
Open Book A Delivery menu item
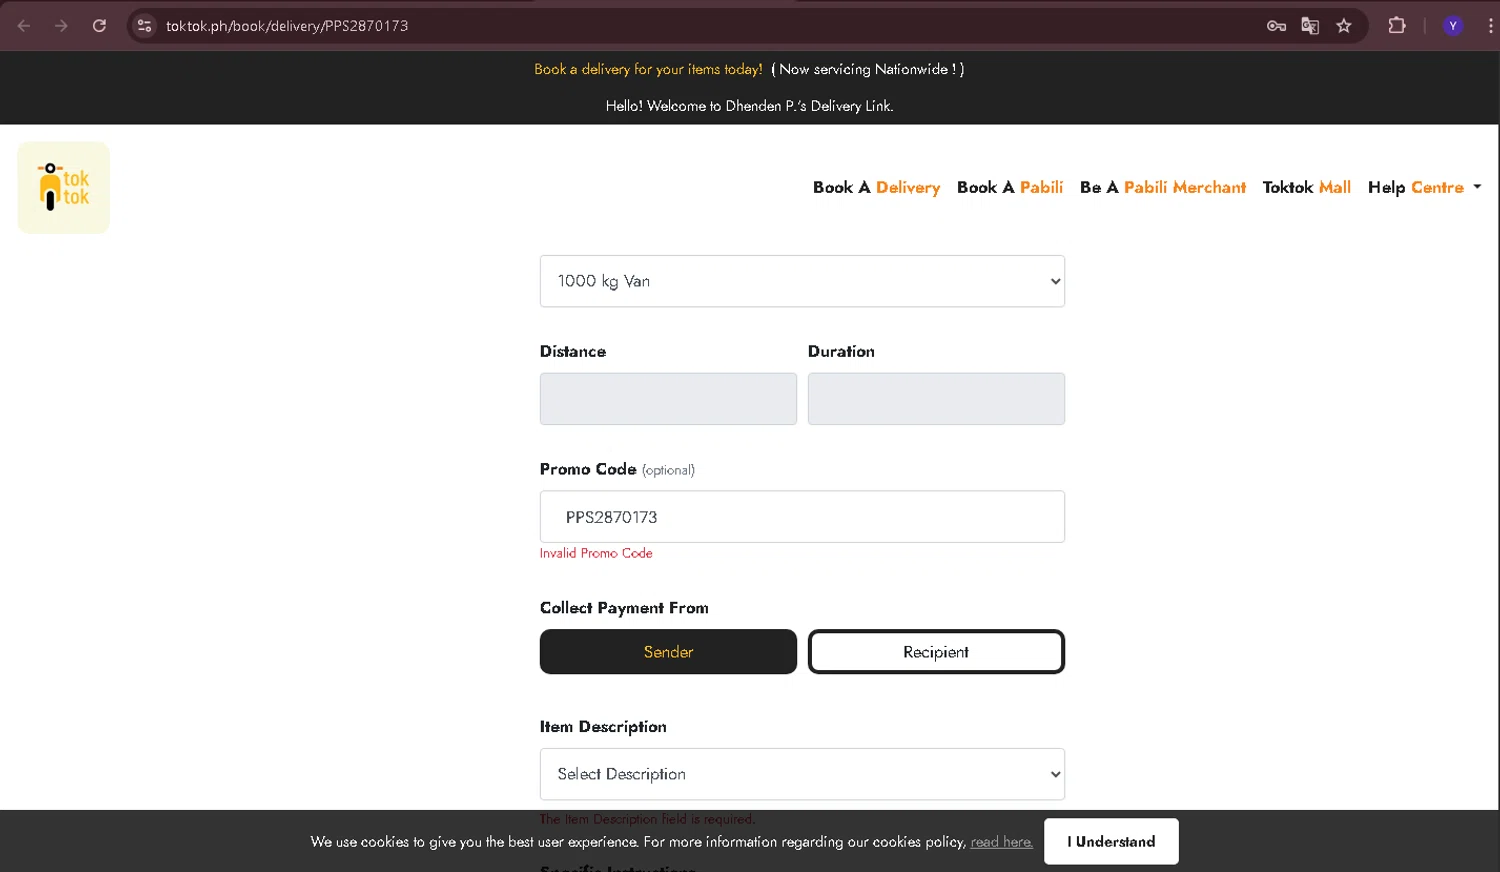pyautogui.click(x=876, y=187)
